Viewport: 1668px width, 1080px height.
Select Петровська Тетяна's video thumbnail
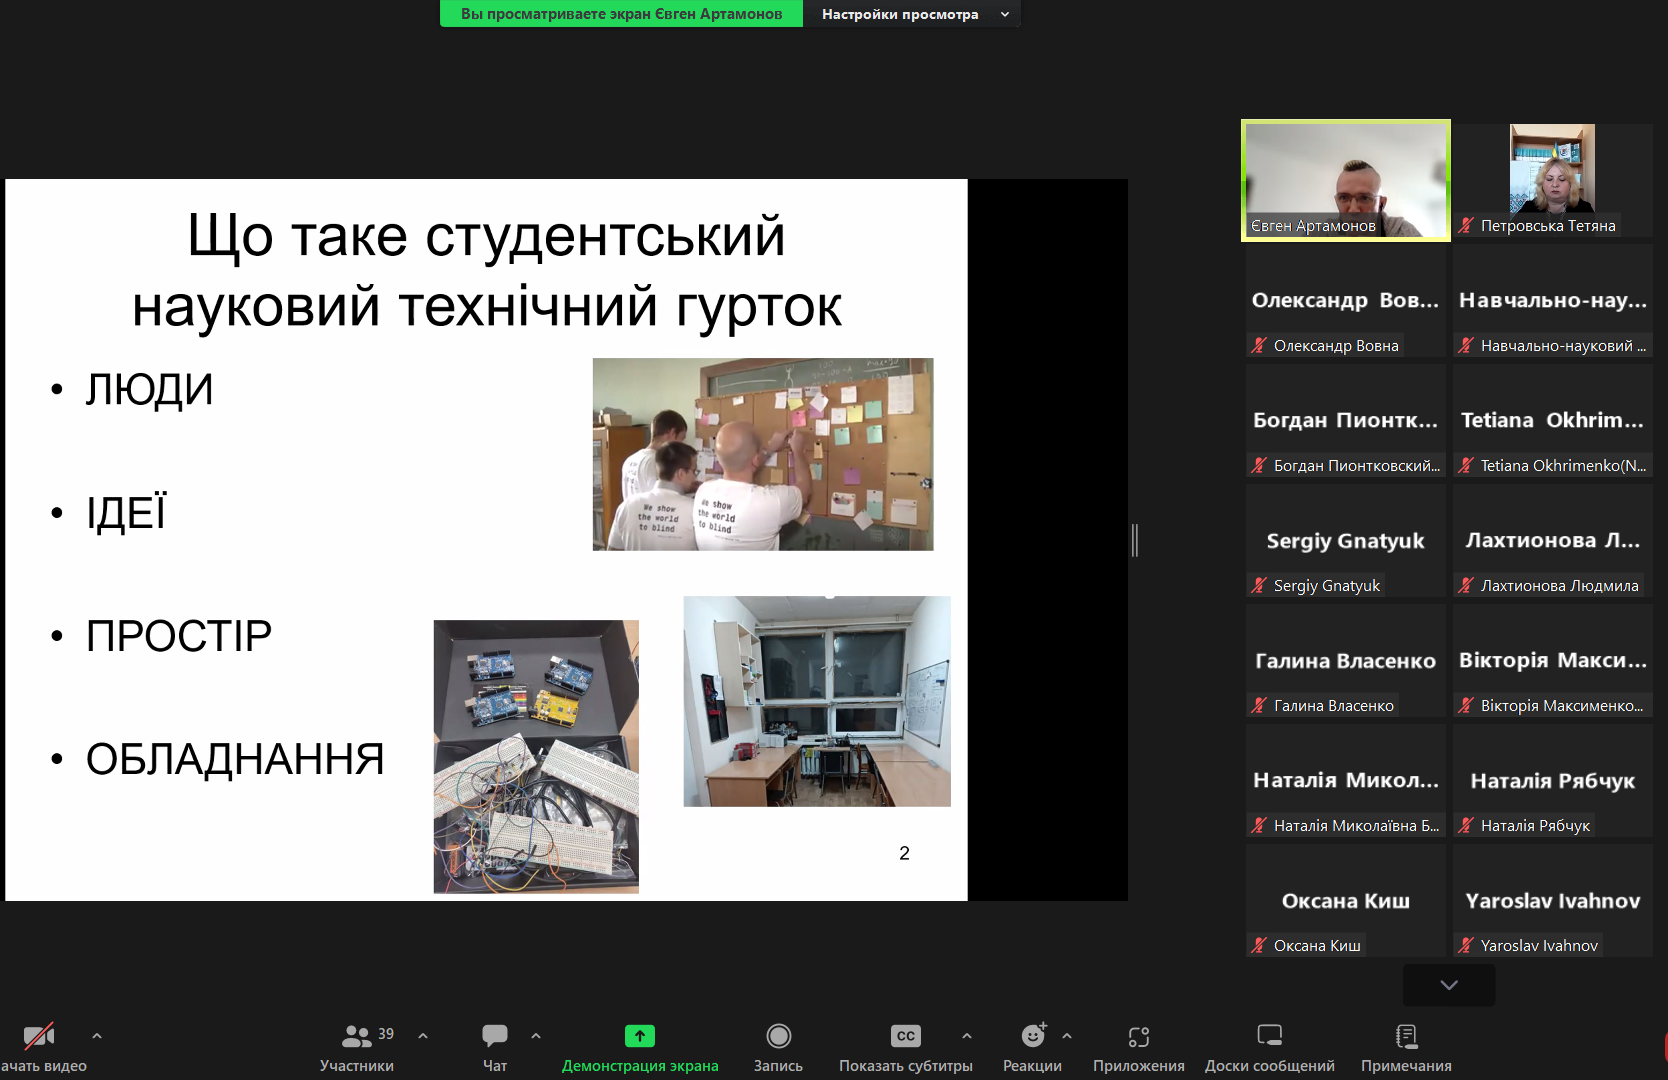point(1552,180)
